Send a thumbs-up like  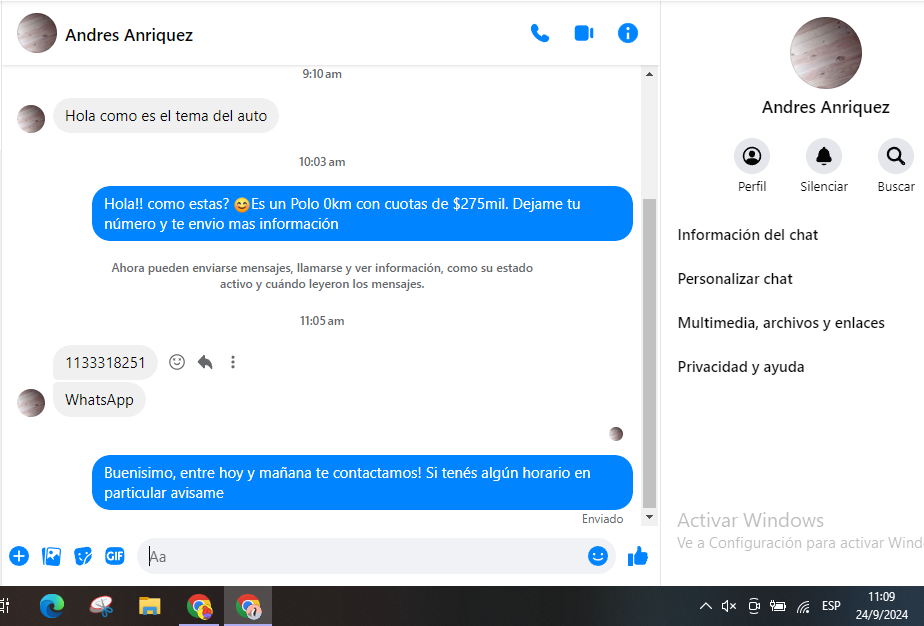click(638, 556)
